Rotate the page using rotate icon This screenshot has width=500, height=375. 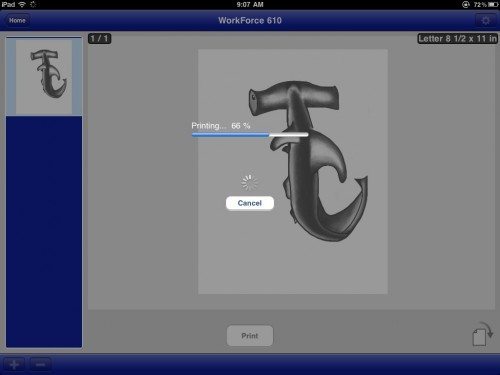click(483, 334)
